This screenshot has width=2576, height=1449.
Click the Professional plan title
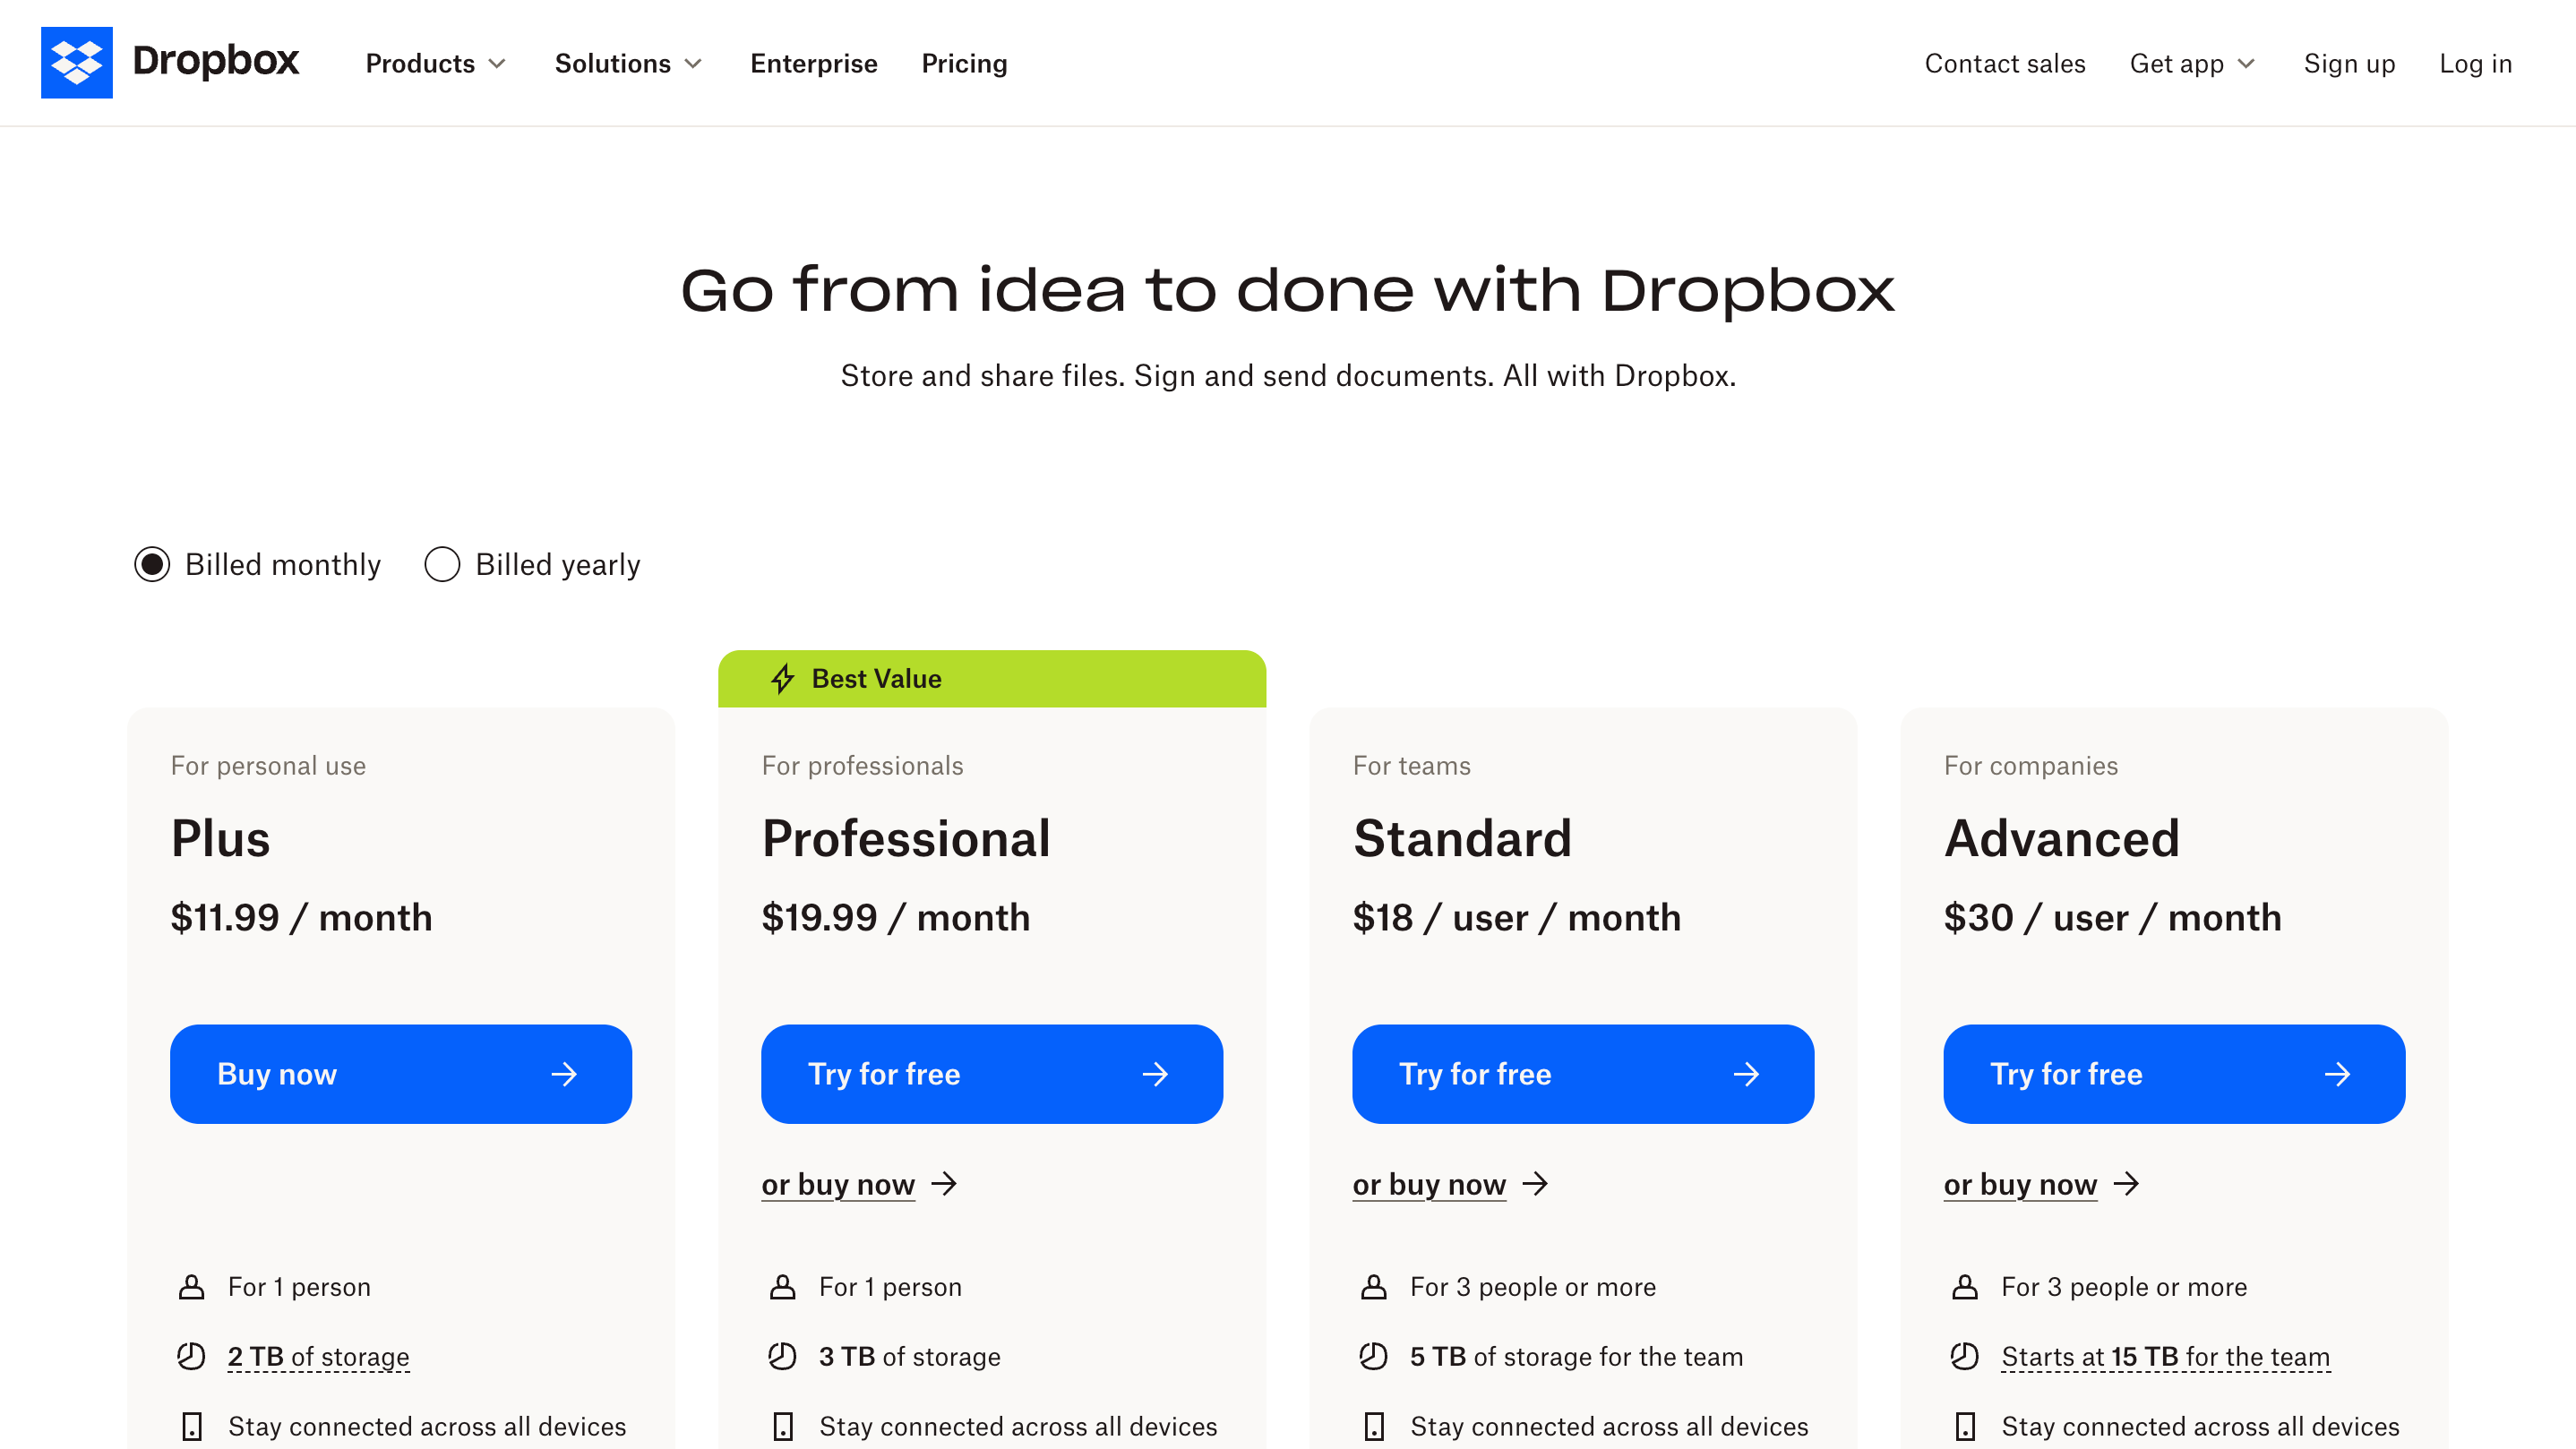coord(906,838)
